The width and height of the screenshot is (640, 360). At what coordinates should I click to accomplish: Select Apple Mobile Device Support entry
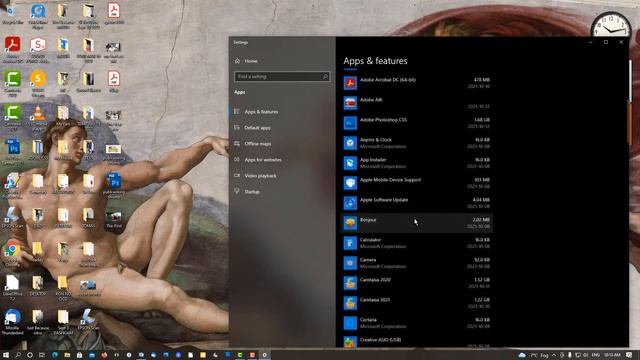(416, 183)
